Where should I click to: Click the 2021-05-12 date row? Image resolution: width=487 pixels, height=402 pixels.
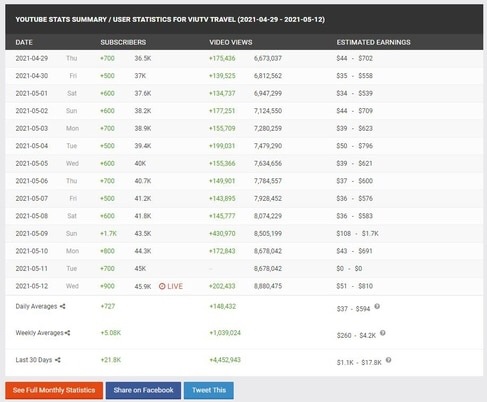(244, 286)
